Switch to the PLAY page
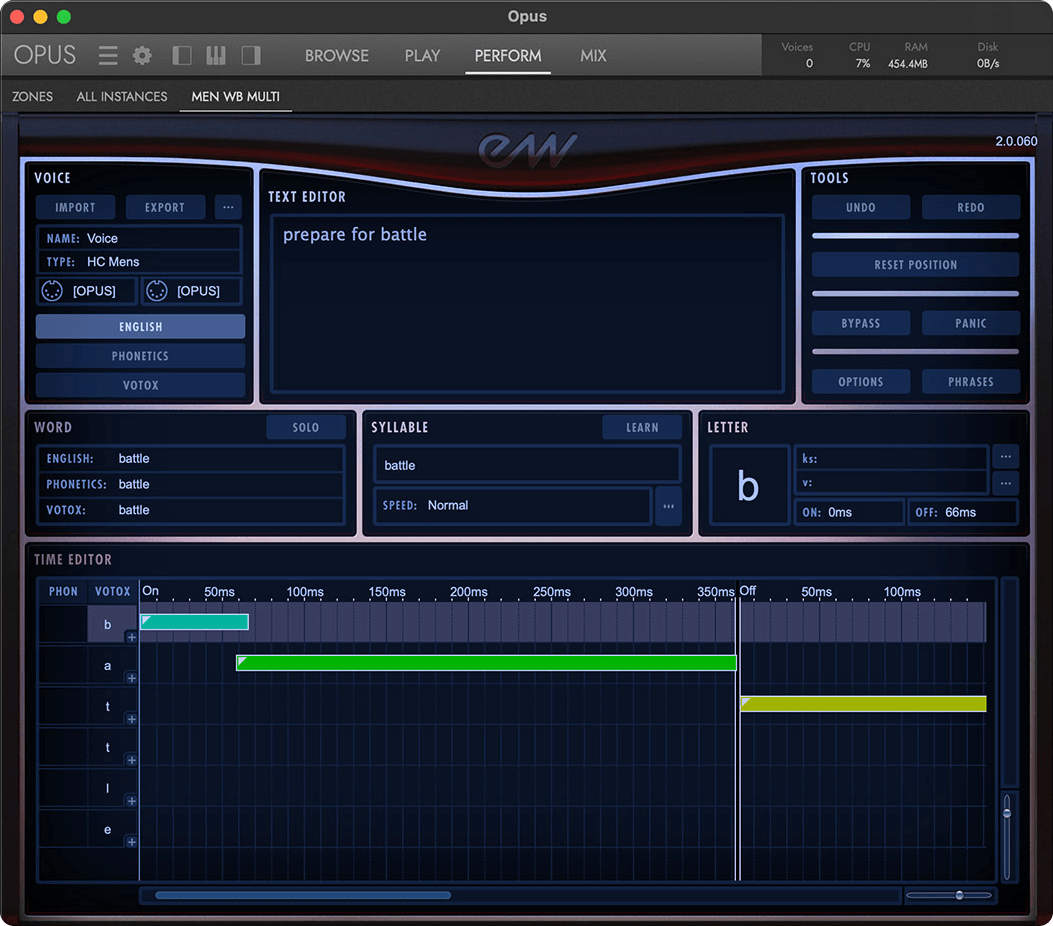1053x926 pixels. tap(422, 56)
